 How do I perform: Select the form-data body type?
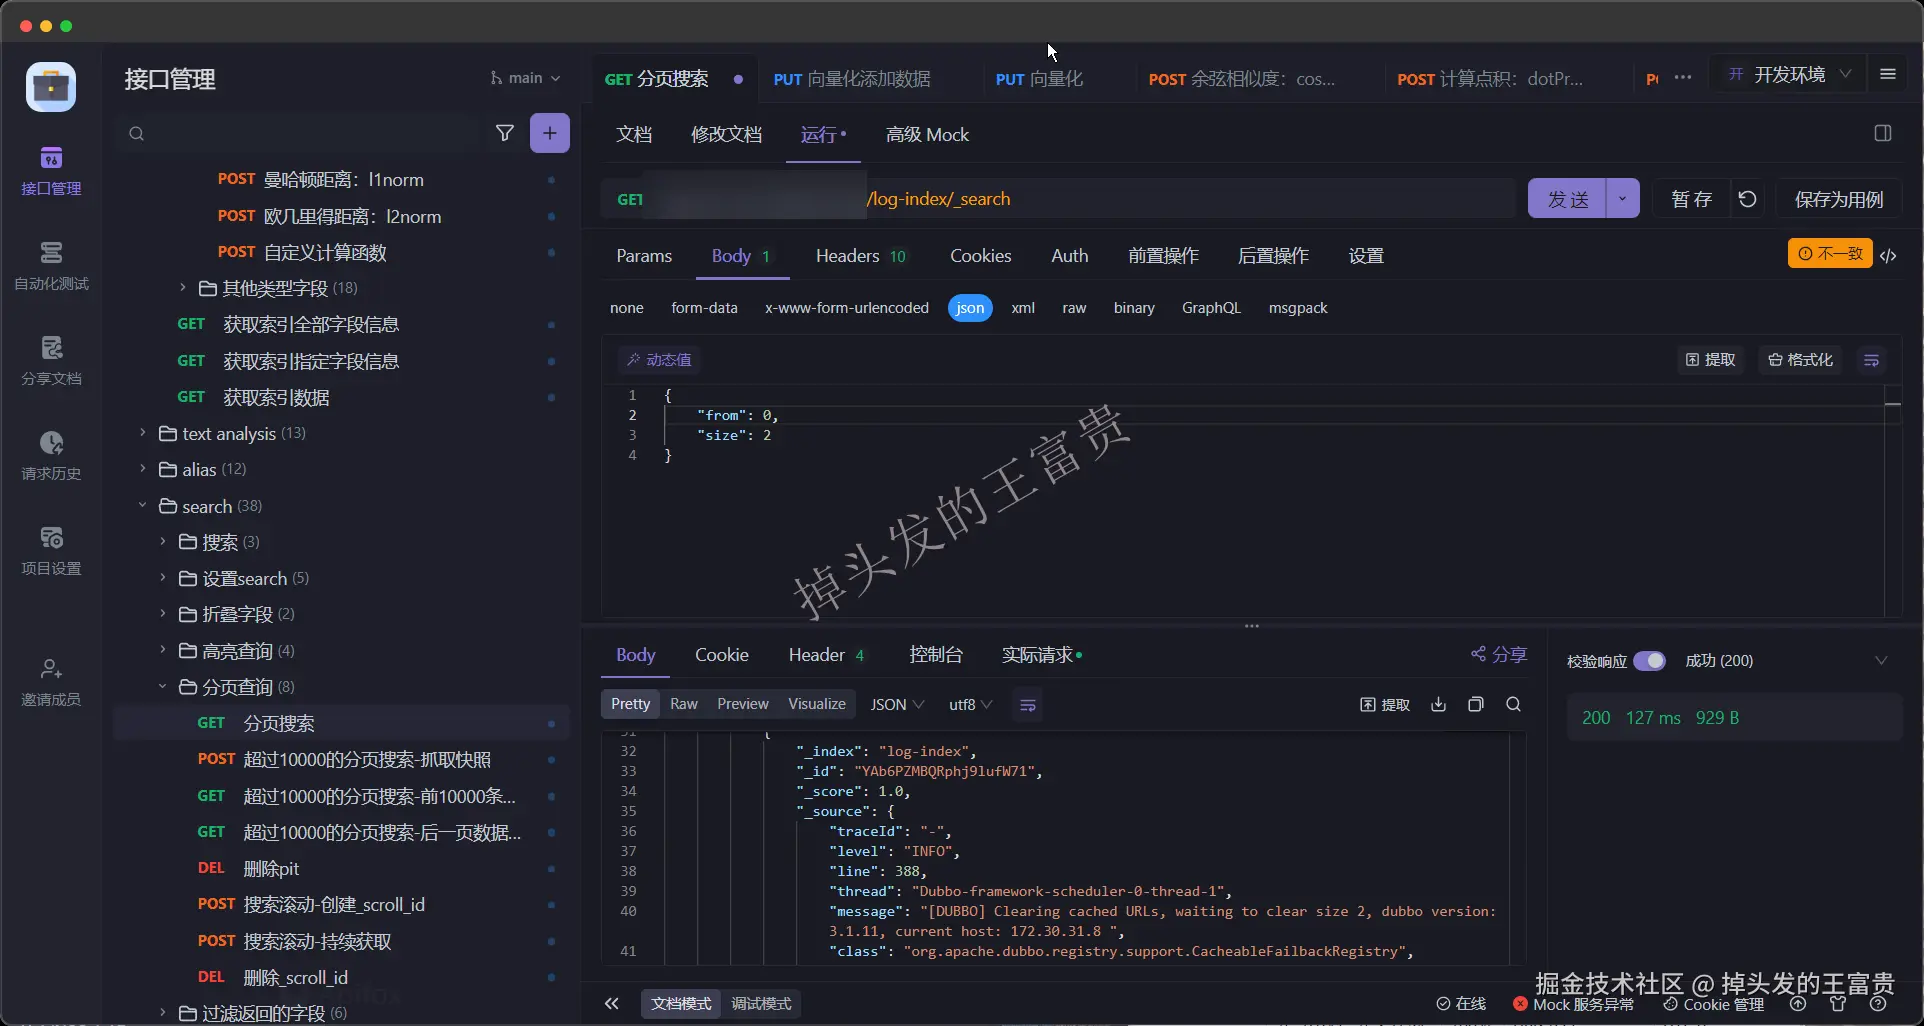pyautogui.click(x=704, y=308)
